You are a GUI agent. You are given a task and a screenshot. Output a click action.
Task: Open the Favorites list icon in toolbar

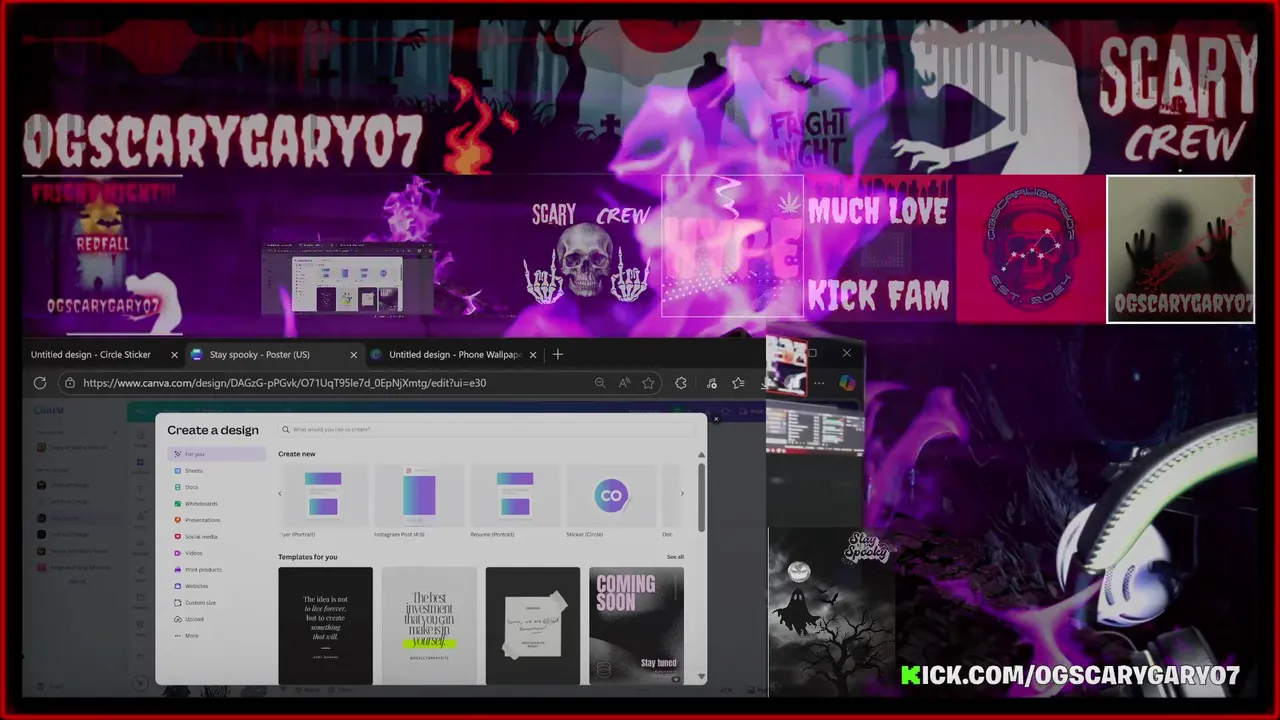click(738, 383)
